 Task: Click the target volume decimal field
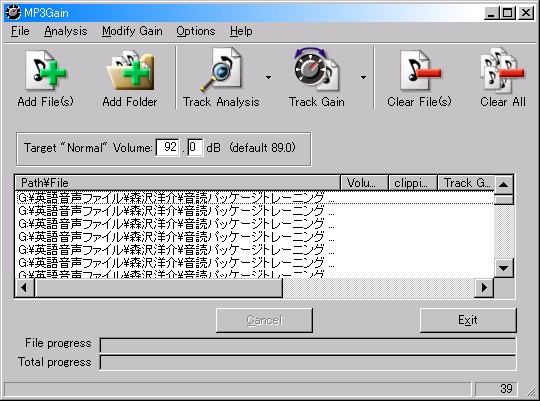(195, 147)
